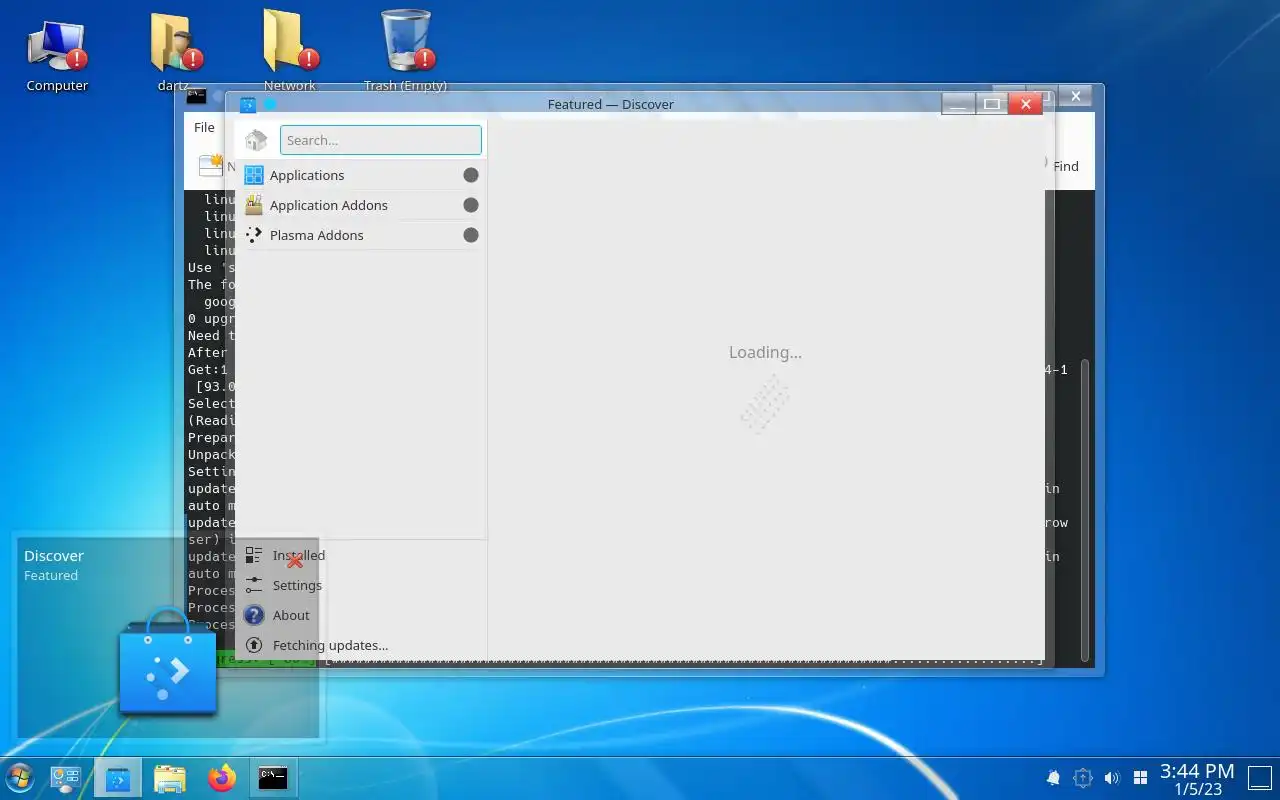Close the terminal window behind Discover

click(1076, 96)
